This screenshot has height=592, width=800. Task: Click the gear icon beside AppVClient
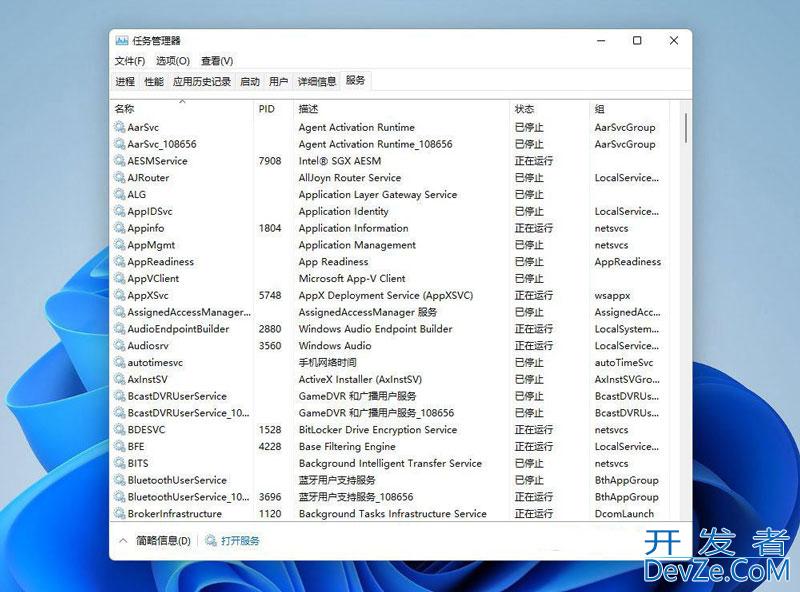click(119, 279)
